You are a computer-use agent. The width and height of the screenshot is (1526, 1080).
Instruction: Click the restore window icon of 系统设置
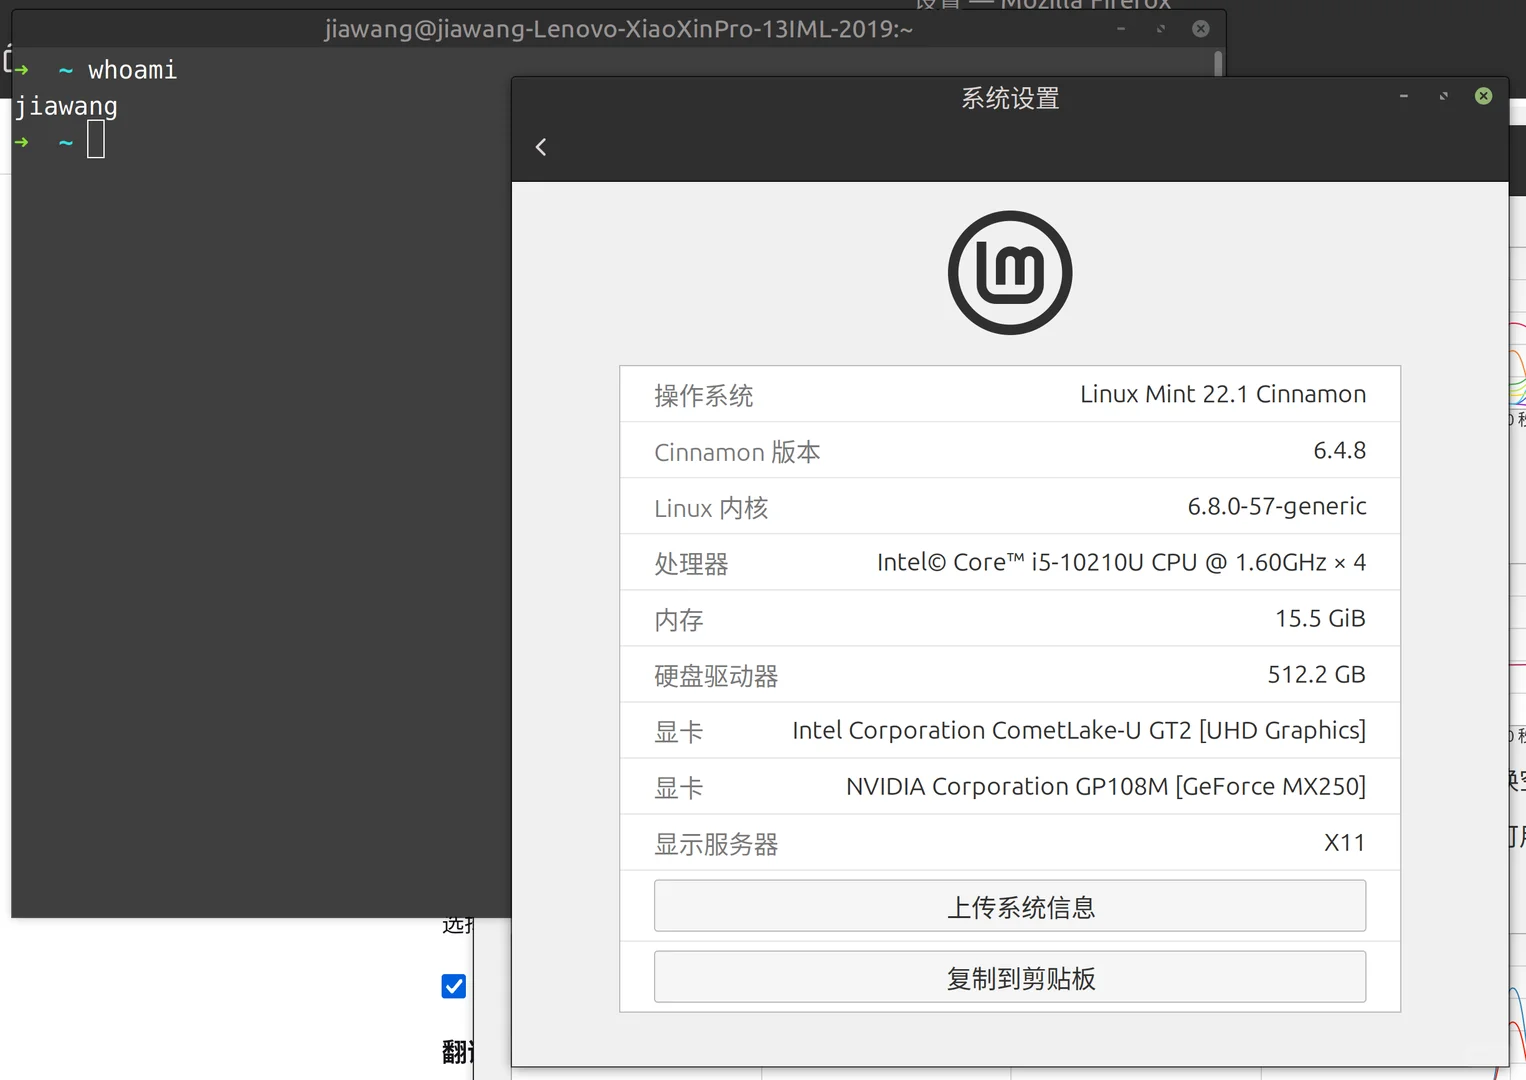click(1443, 96)
